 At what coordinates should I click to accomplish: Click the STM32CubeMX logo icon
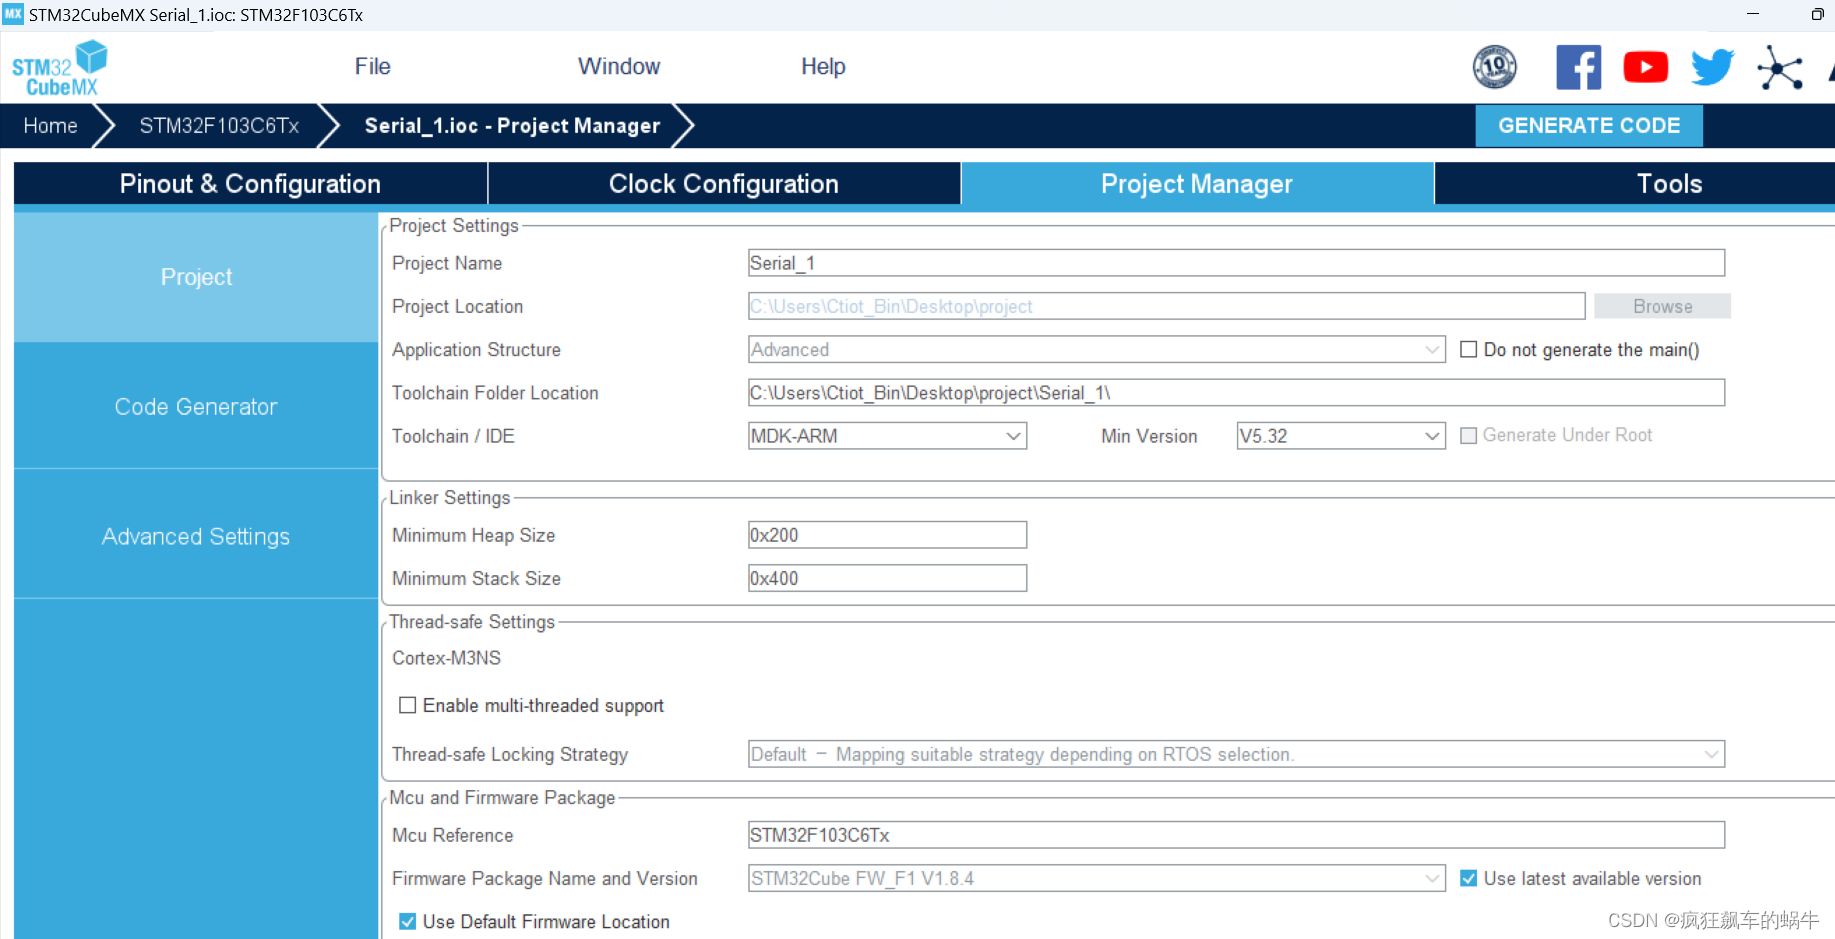tap(59, 68)
